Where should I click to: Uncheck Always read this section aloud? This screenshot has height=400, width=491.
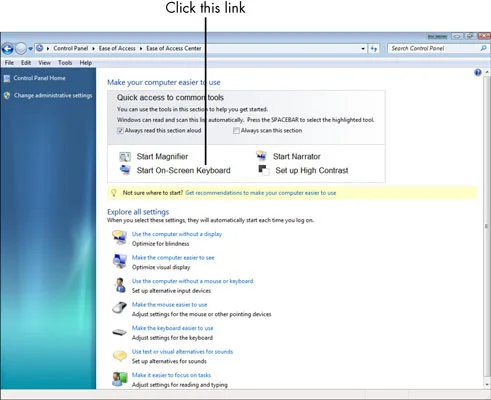tap(120, 131)
